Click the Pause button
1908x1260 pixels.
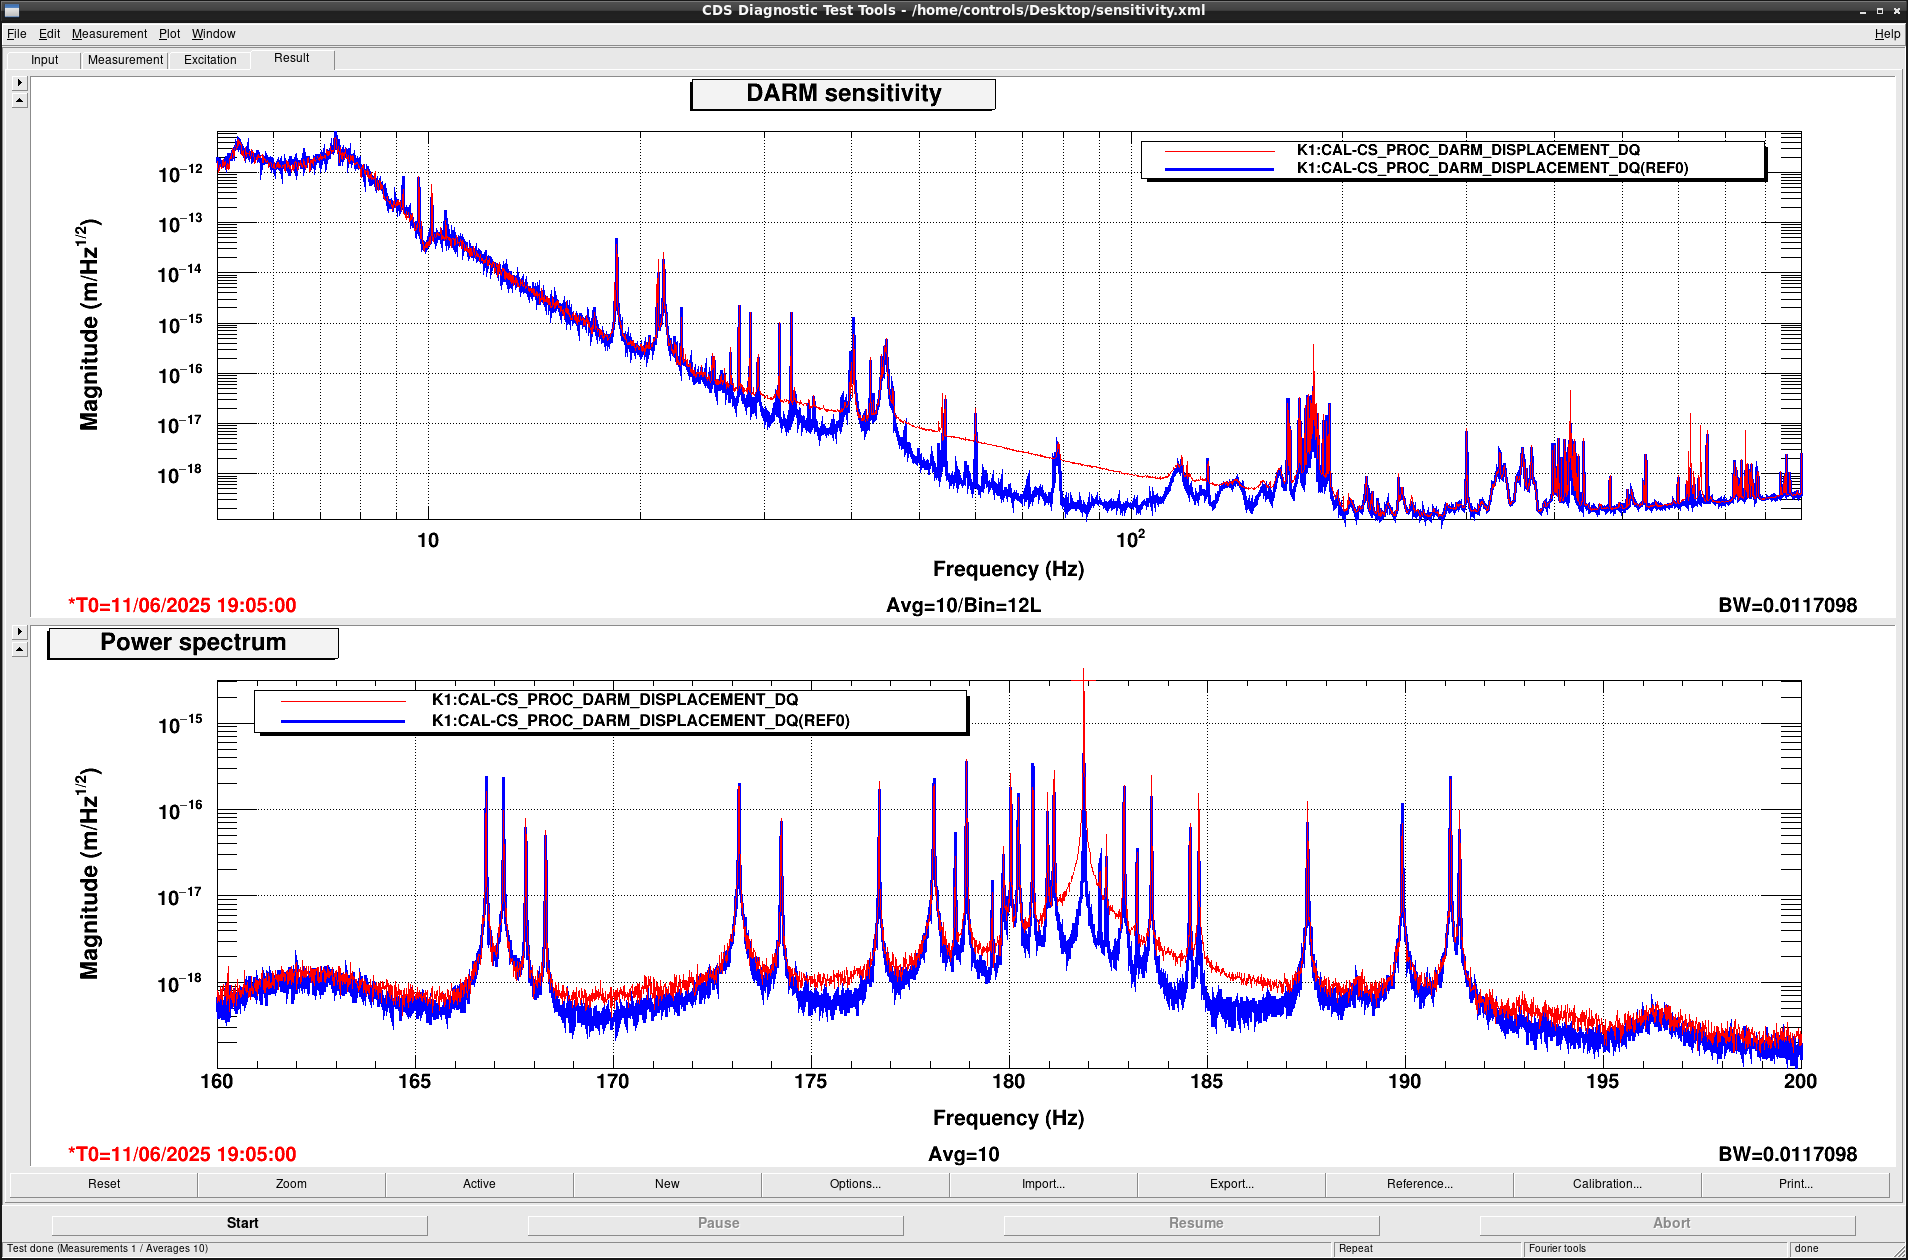(717, 1223)
